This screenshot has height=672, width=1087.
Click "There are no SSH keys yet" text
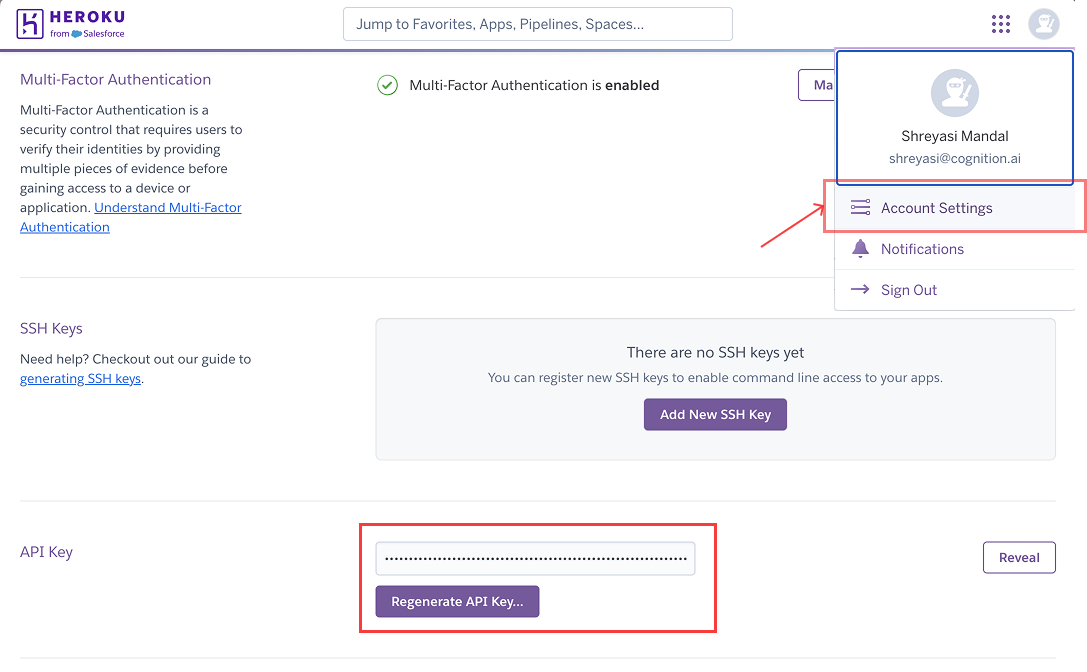(x=715, y=352)
